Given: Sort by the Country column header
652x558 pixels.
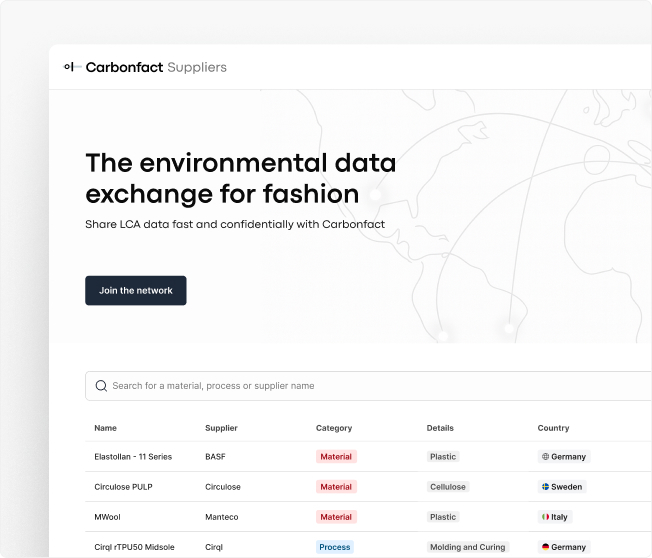Looking at the screenshot, I should (553, 428).
